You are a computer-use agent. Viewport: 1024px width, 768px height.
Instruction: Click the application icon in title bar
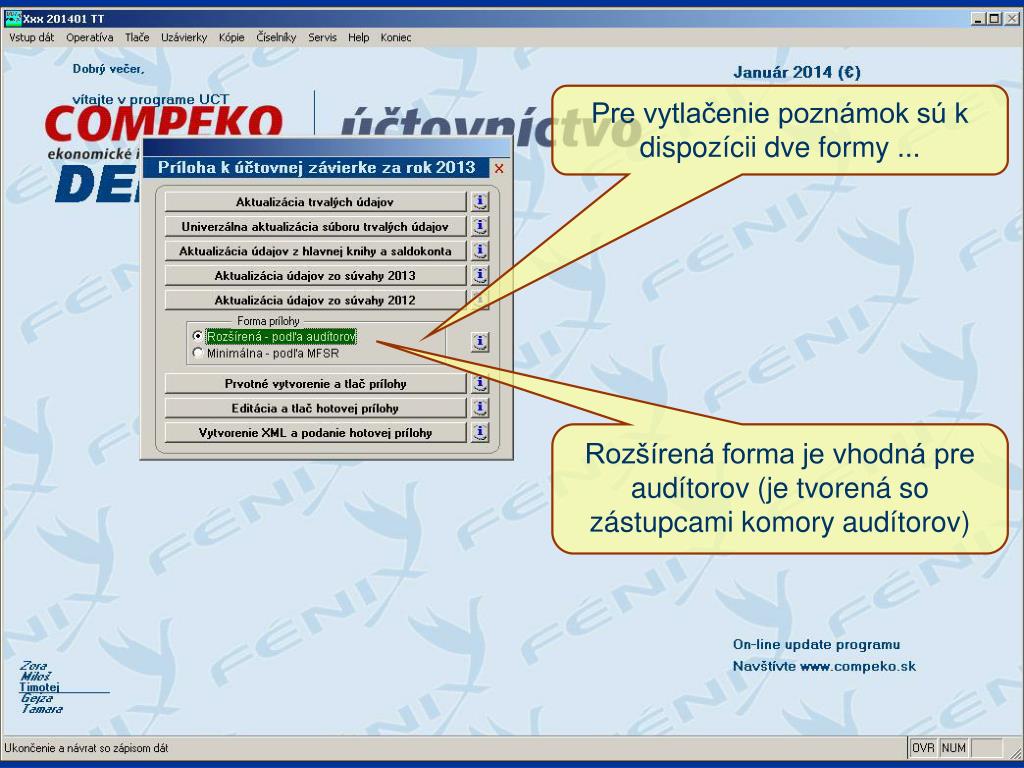[x=12, y=18]
